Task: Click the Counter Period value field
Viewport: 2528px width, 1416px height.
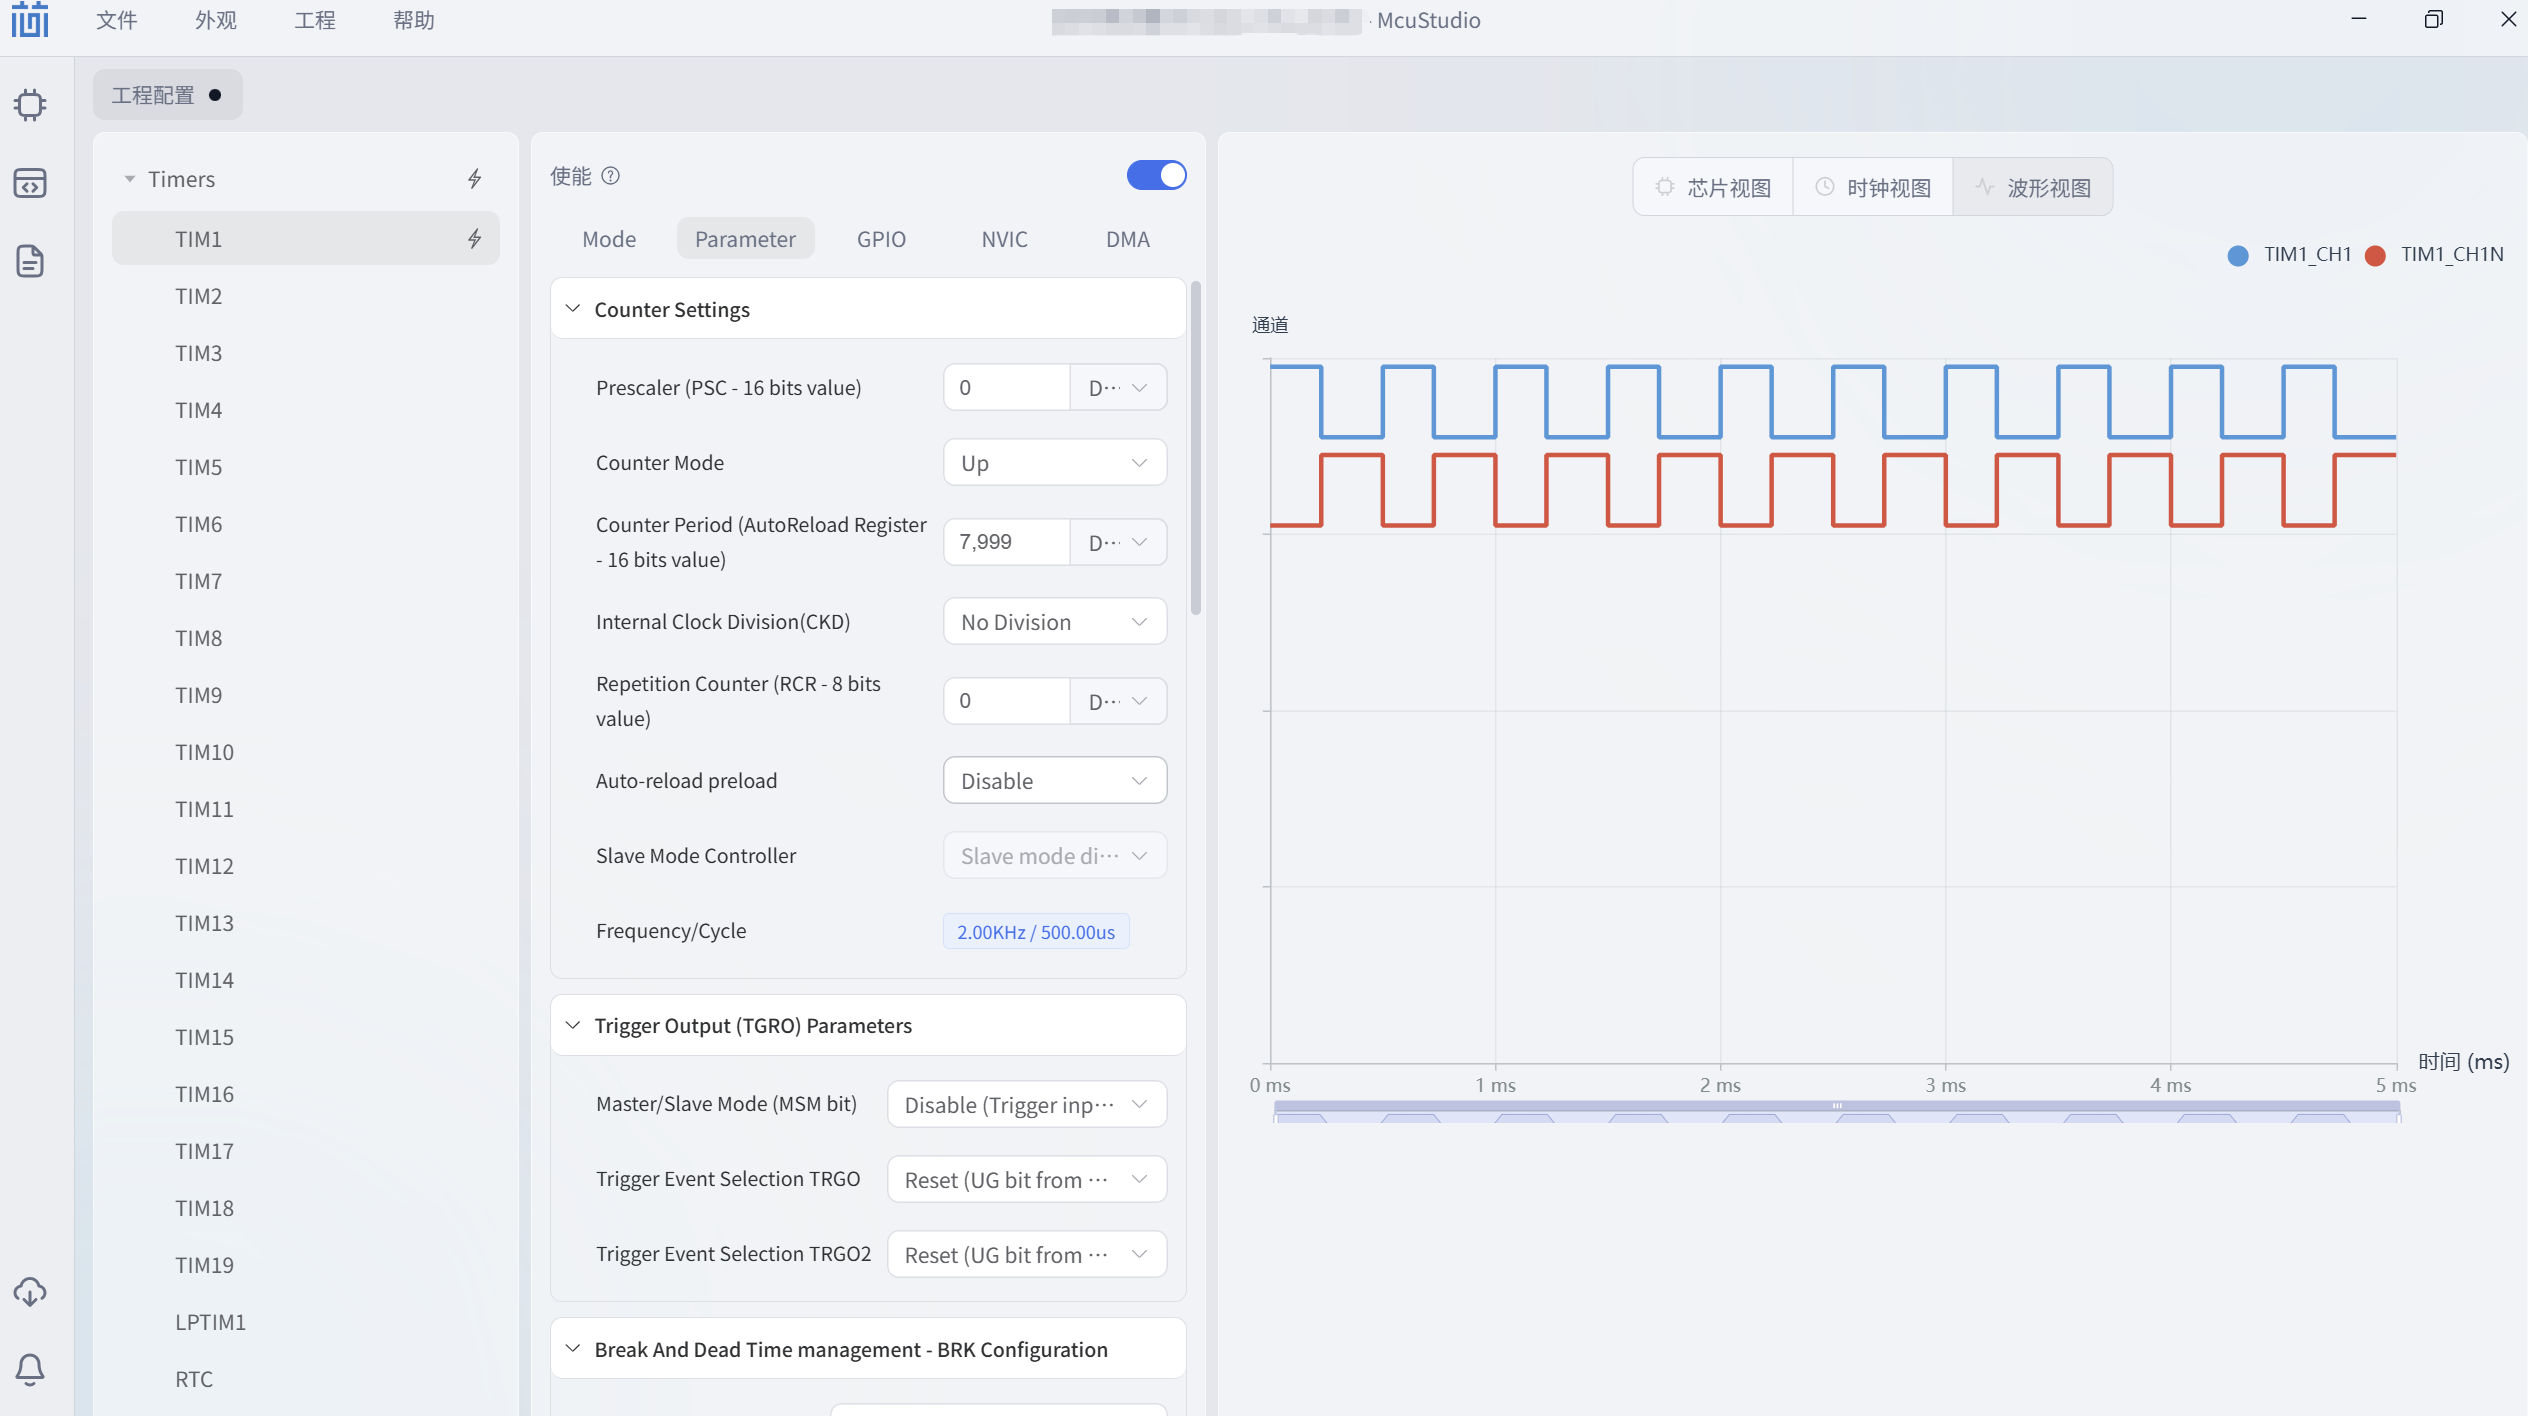Action: pyautogui.click(x=1007, y=542)
